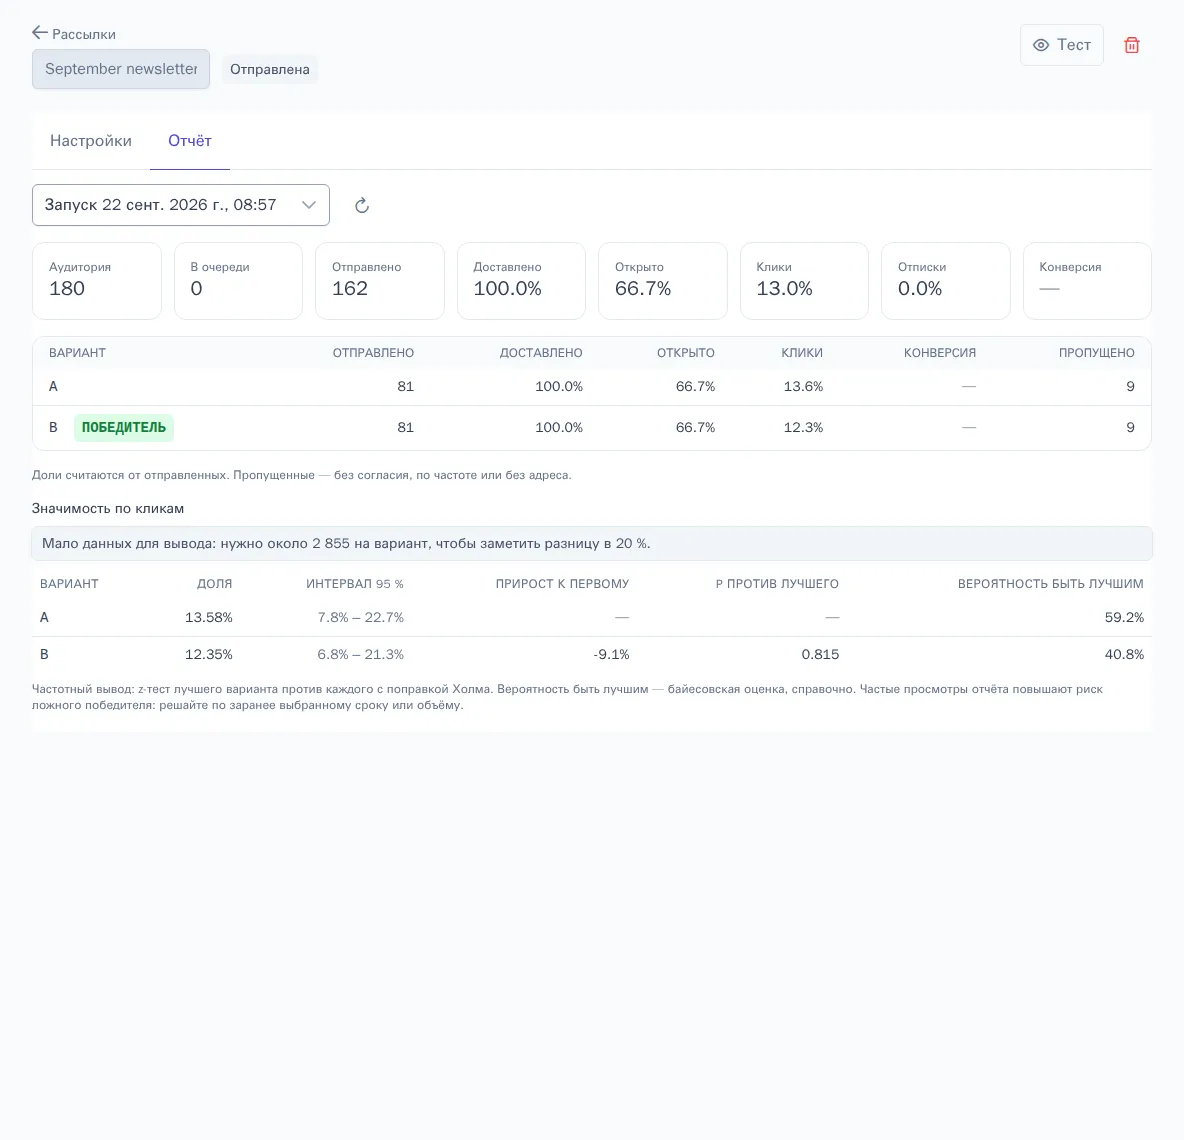Screen dimensions: 1184x1140
Task: Click the 12.35% share for variant B
Action: point(208,655)
